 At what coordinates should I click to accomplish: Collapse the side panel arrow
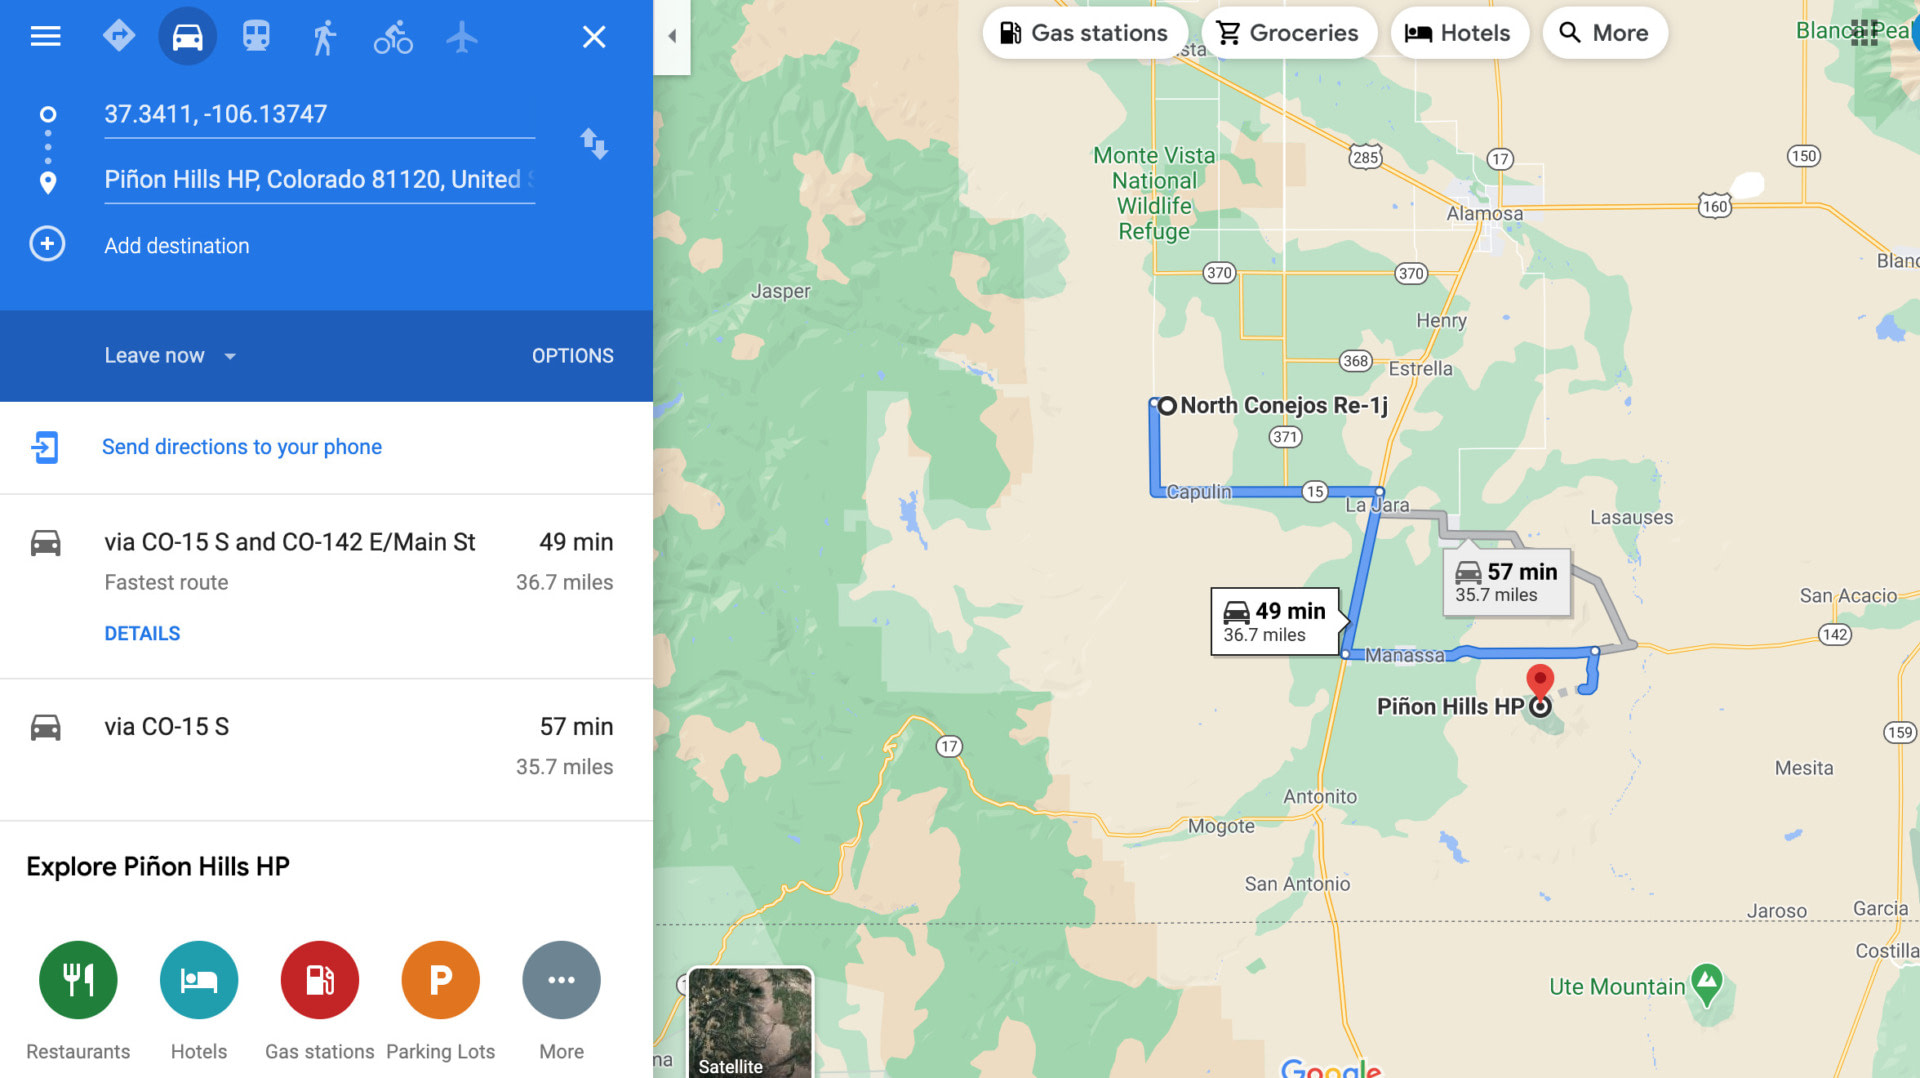point(672,37)
